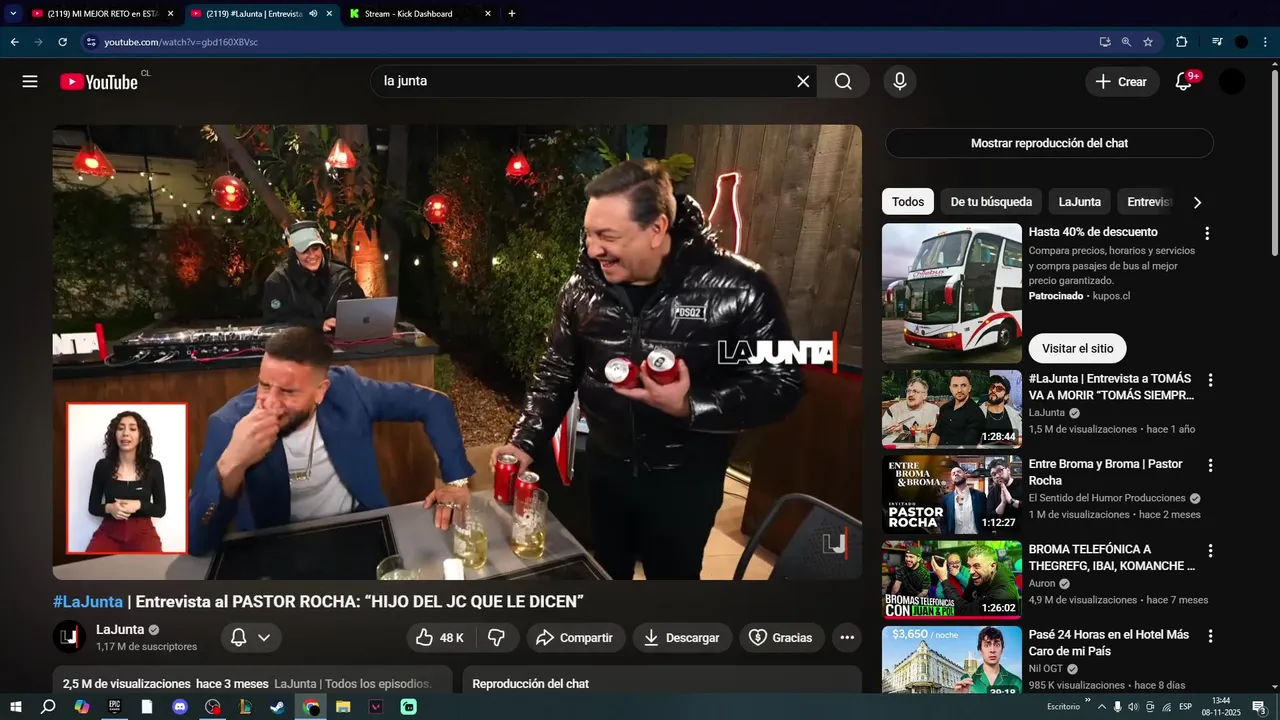Open a new browser tab
This screenshot has height=720, width=1280.
coord(512,14)
